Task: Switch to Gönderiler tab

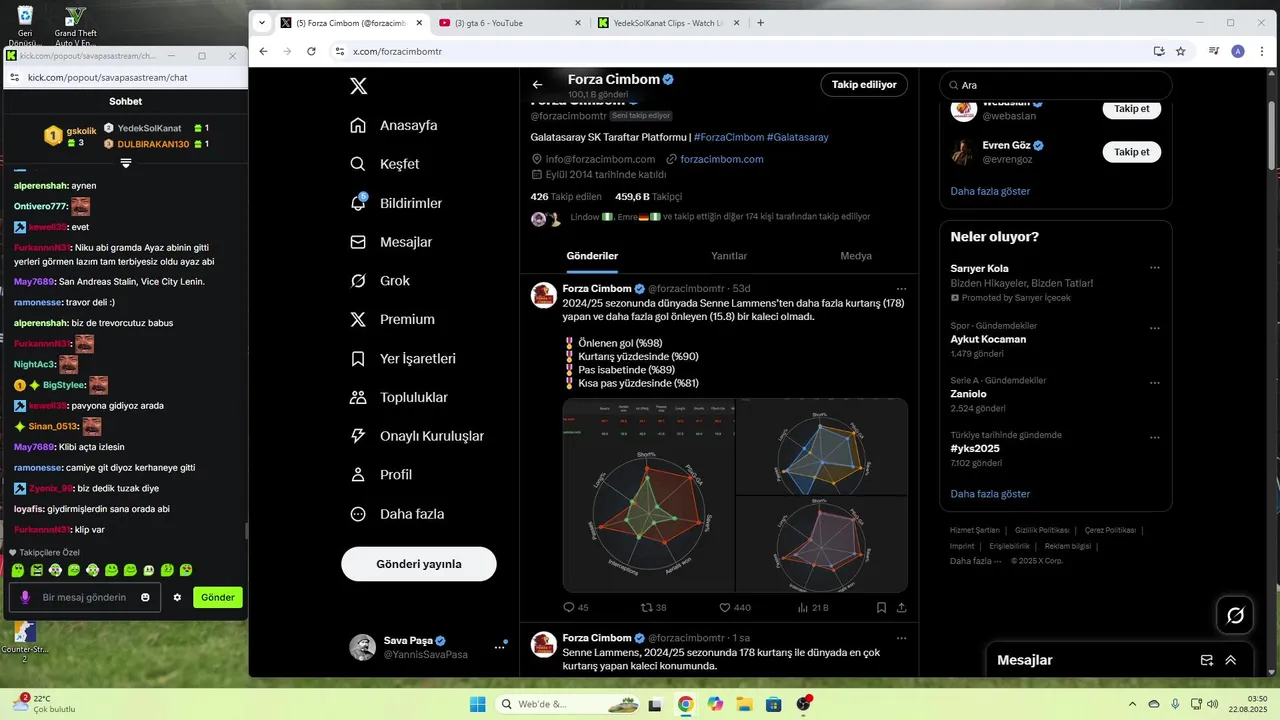Action: pyautogui.click(x=592, y=256)
